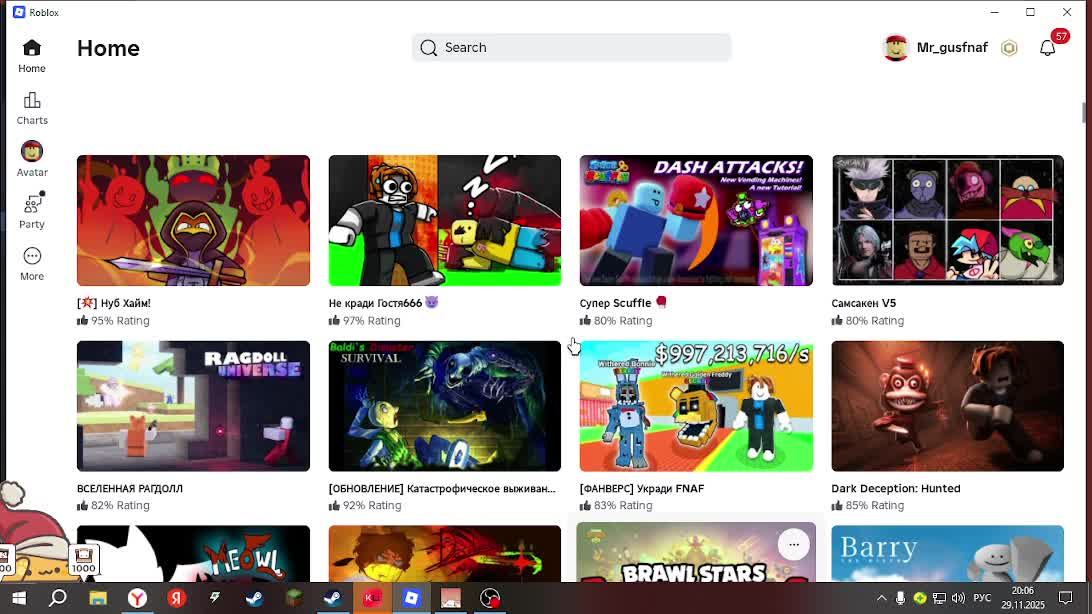
Task: Show hidden system tray icons
Action: (x=882, y=598)
